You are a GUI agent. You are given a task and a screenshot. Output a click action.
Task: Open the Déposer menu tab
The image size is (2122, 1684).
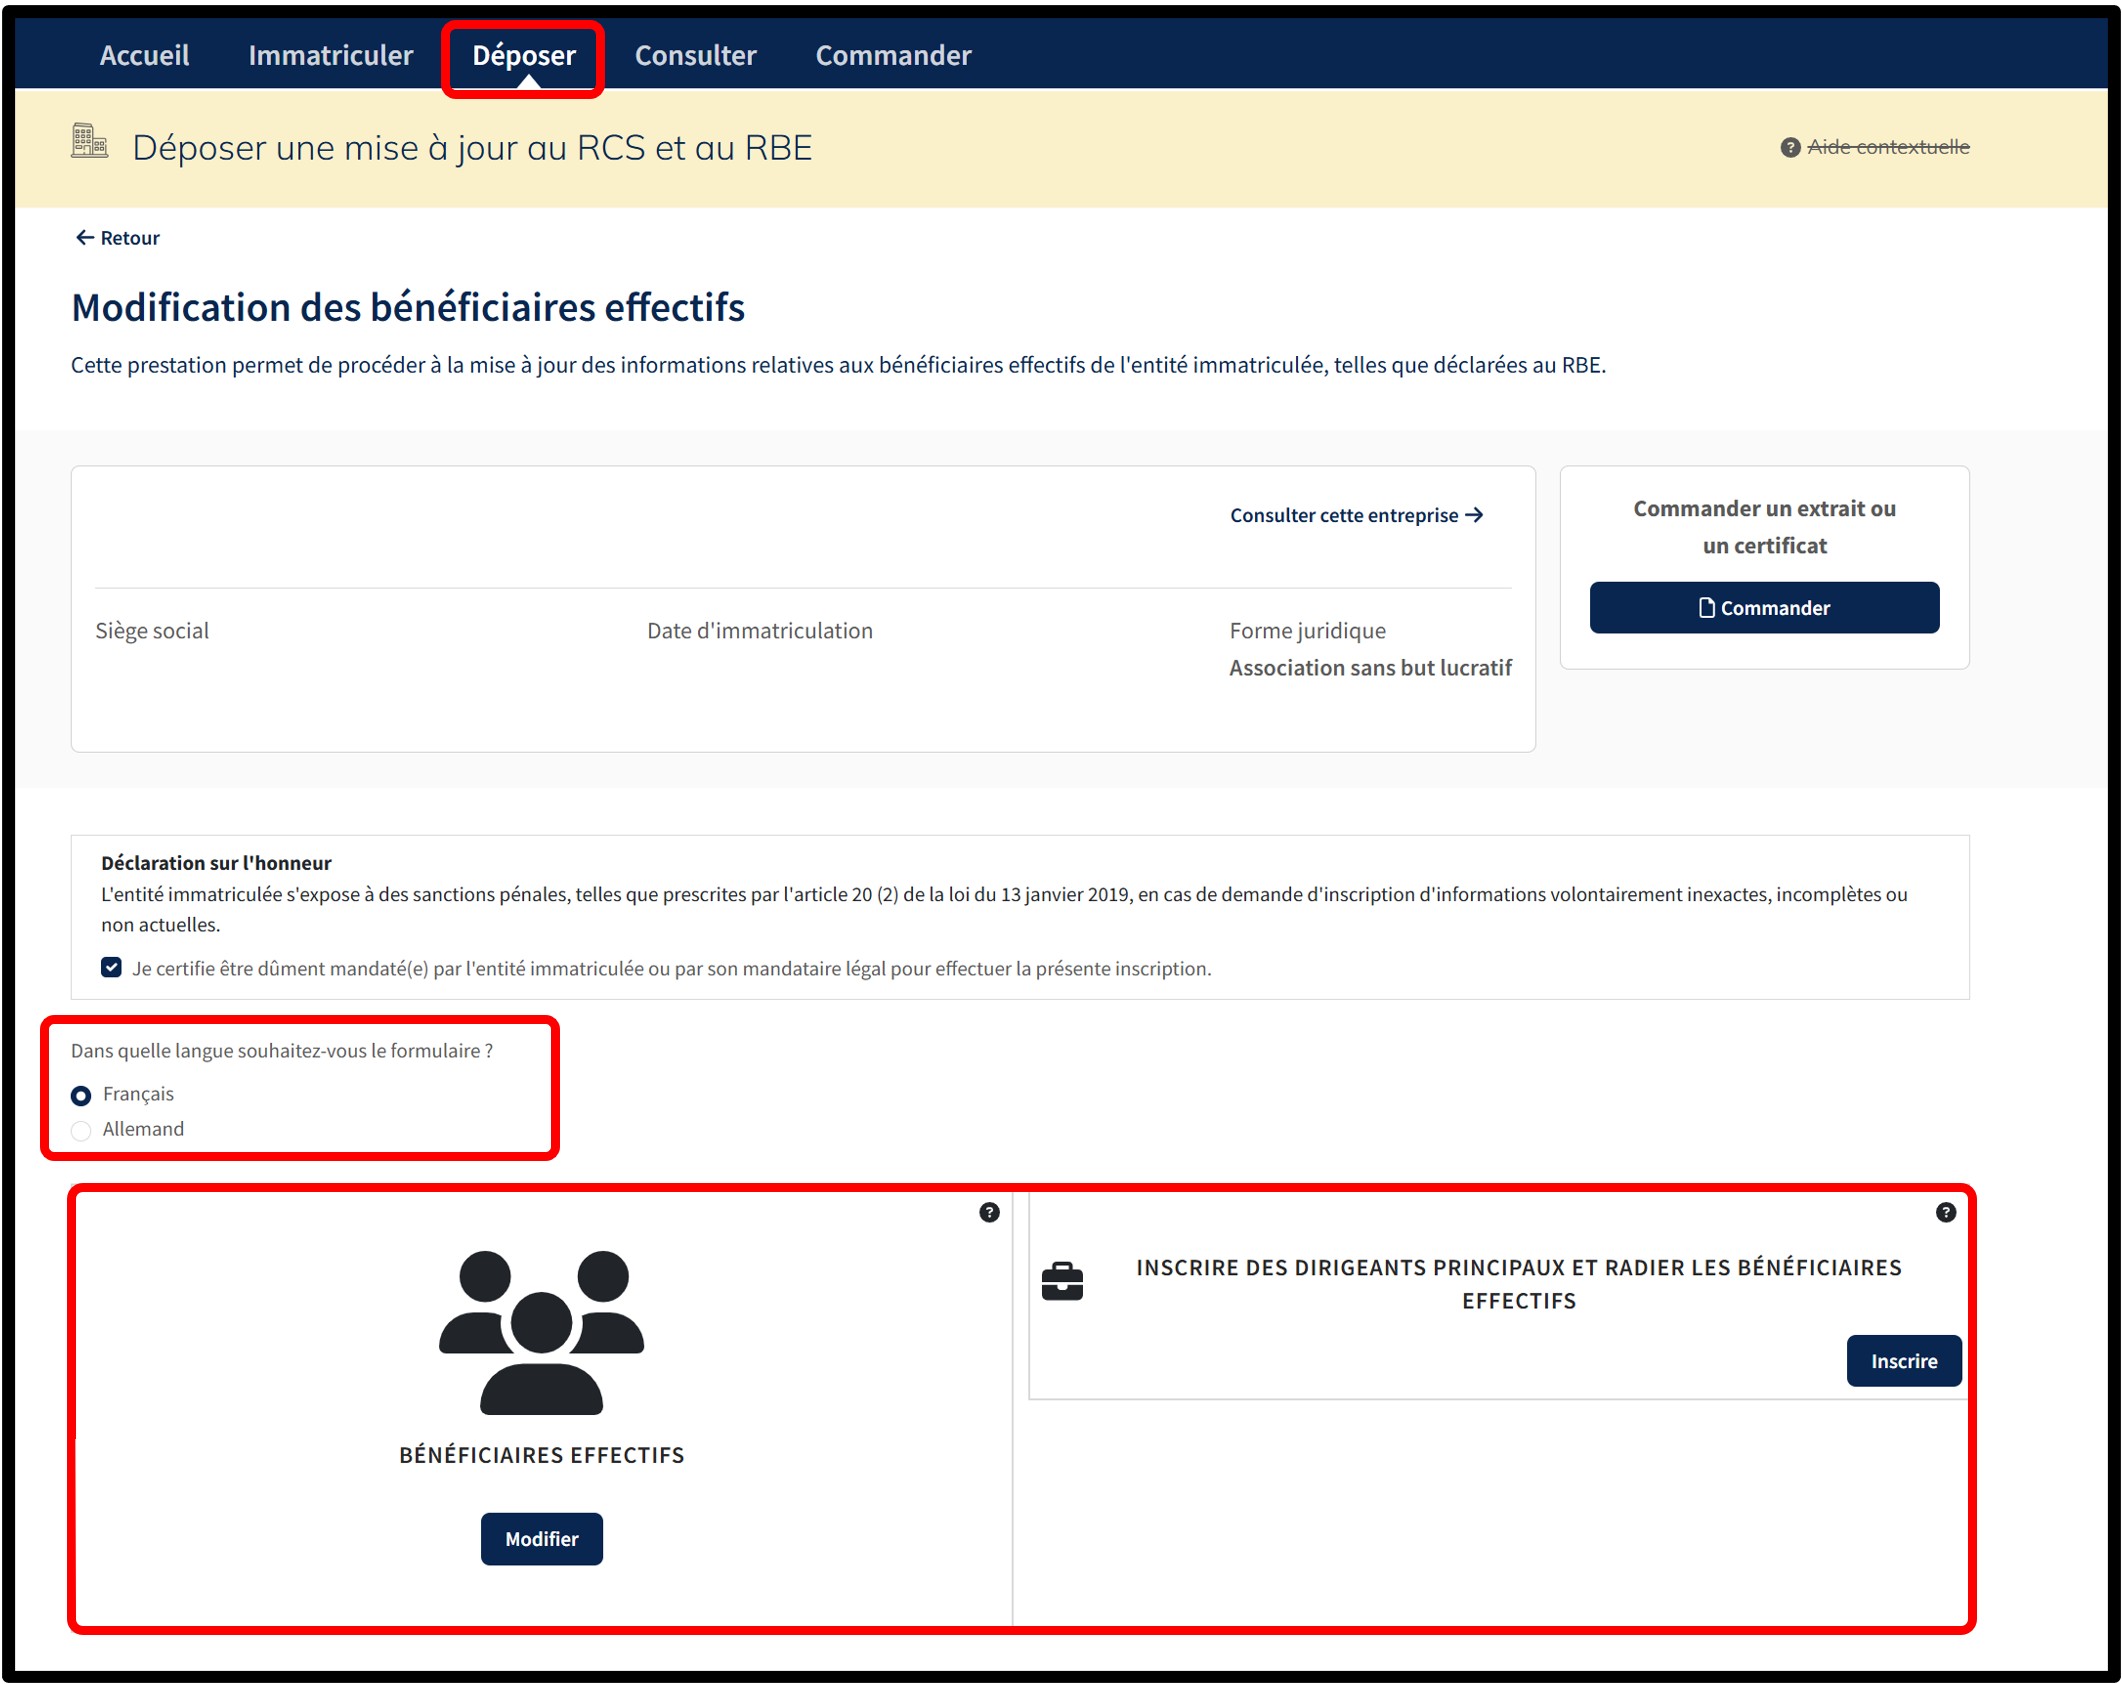[x=523, y=55]
